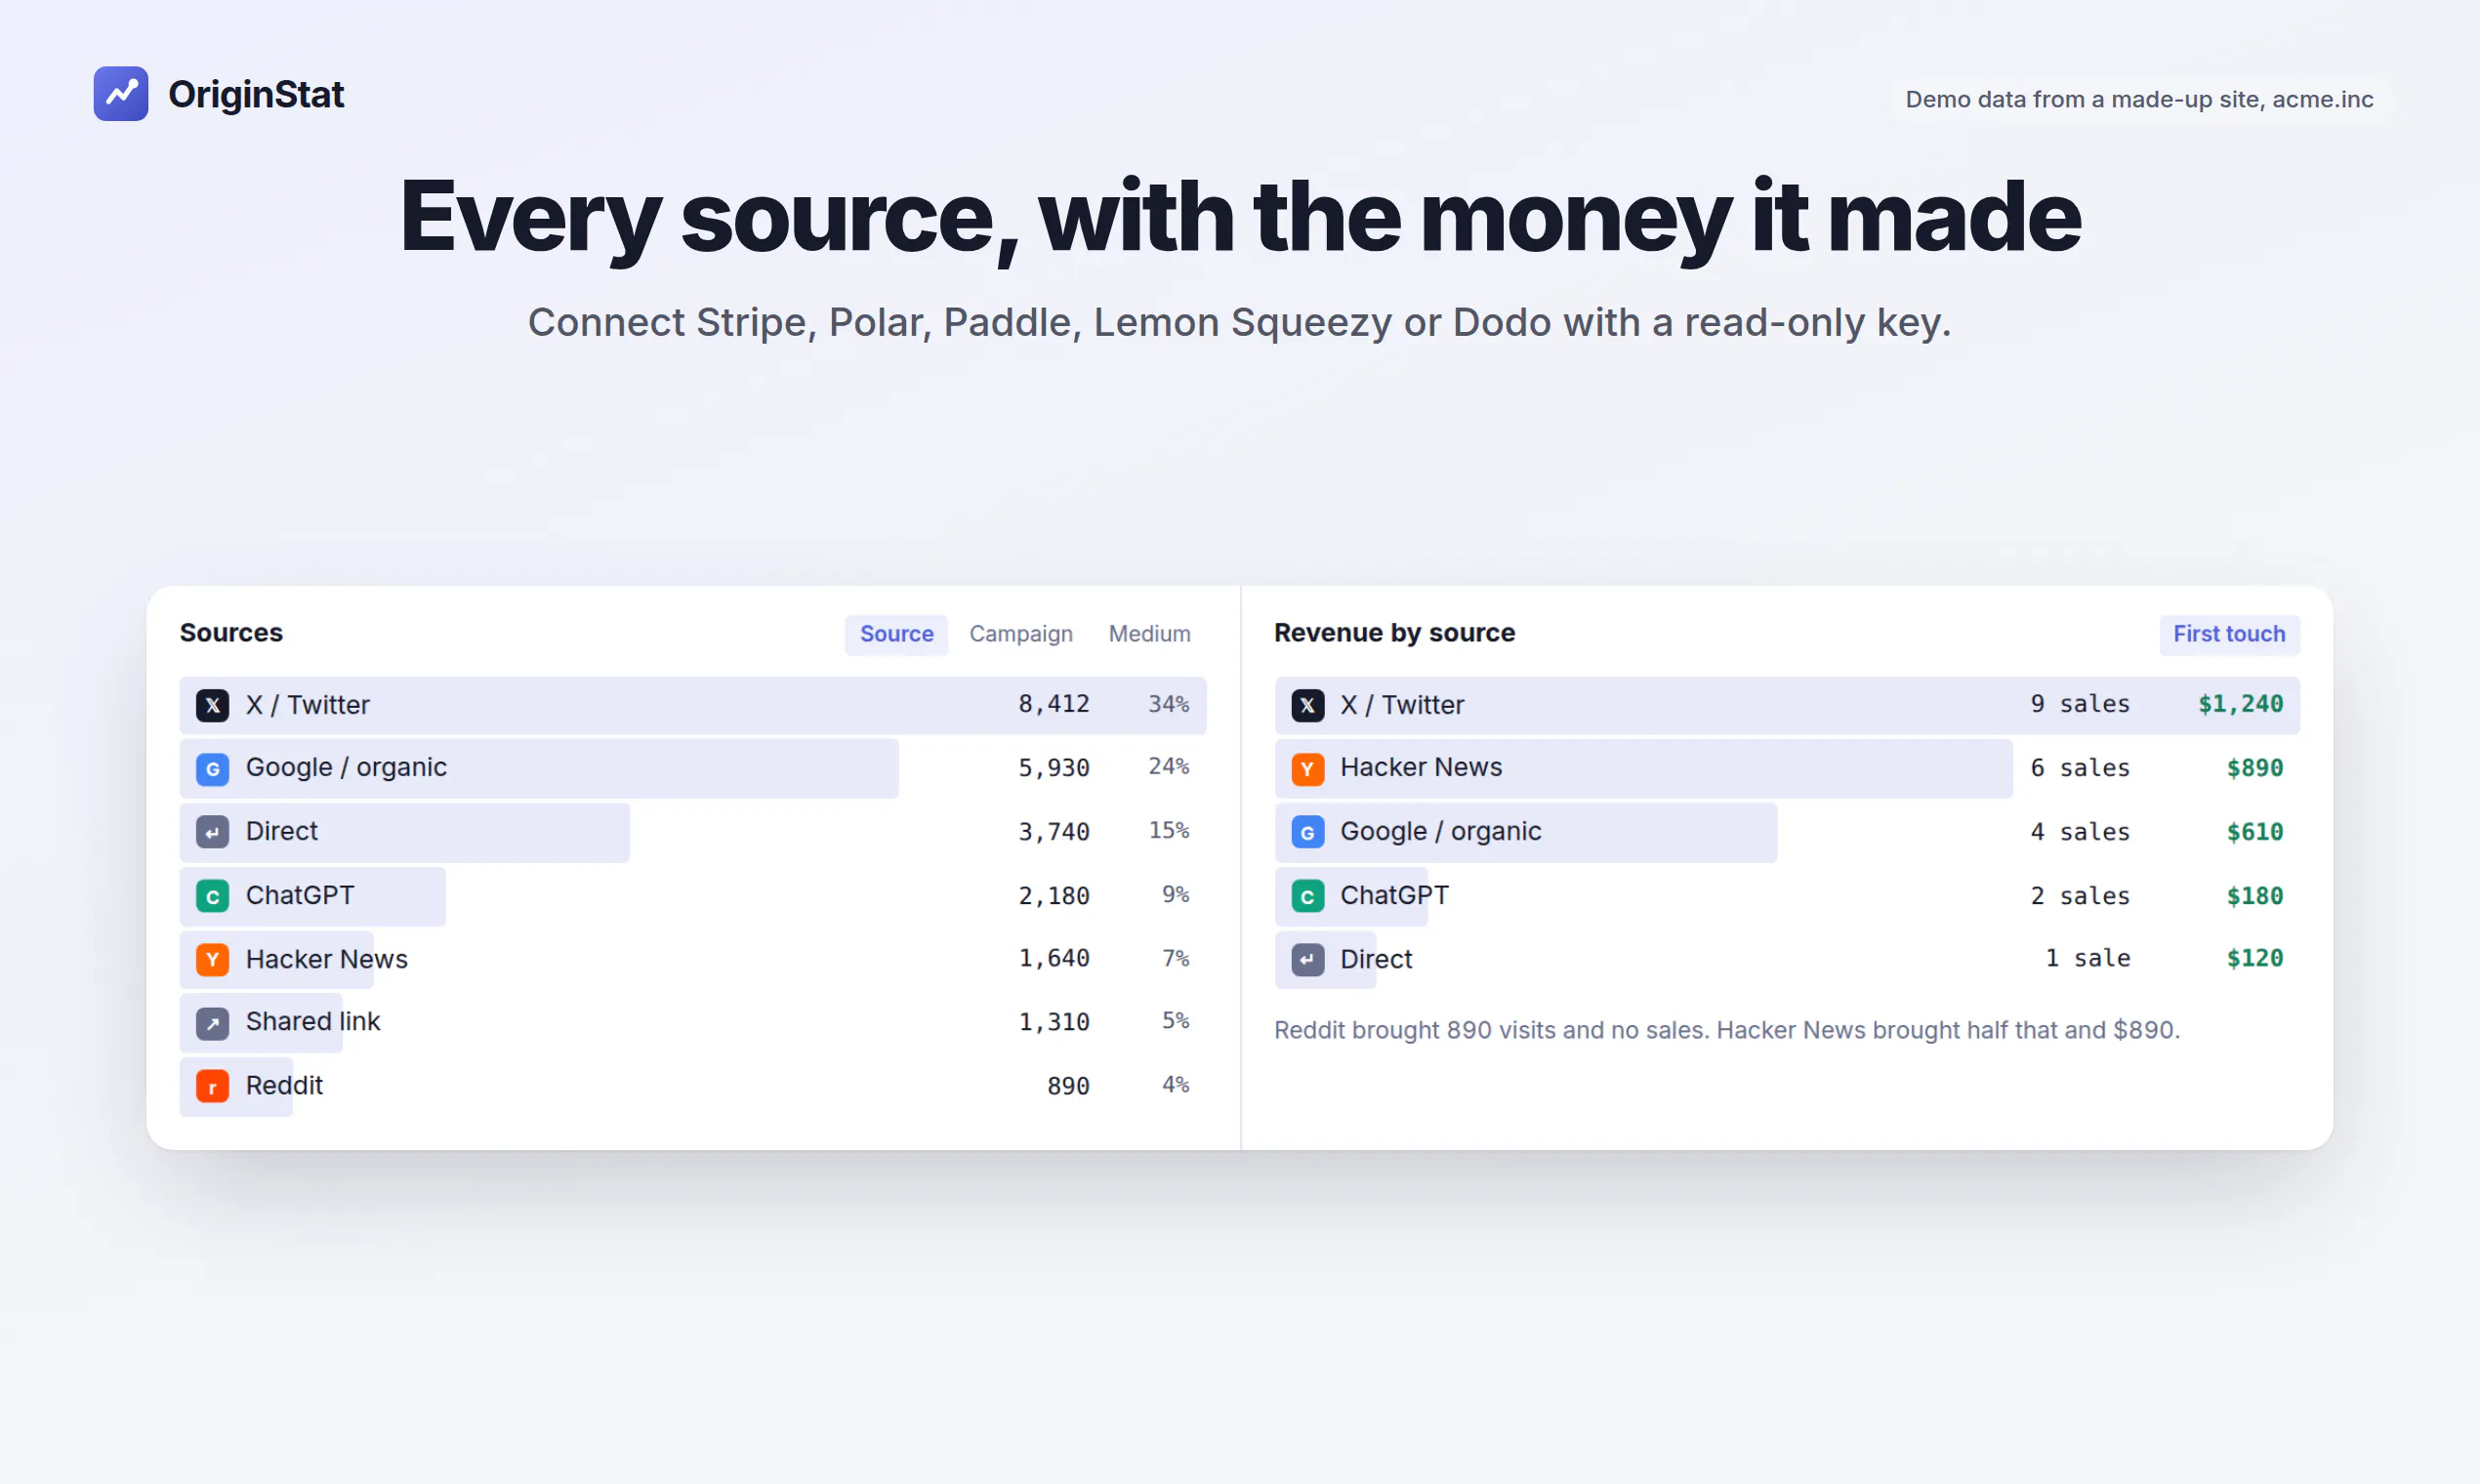Click the visit count 8,412
The image size is (2480, 1484).
(x=1054, y=705)
